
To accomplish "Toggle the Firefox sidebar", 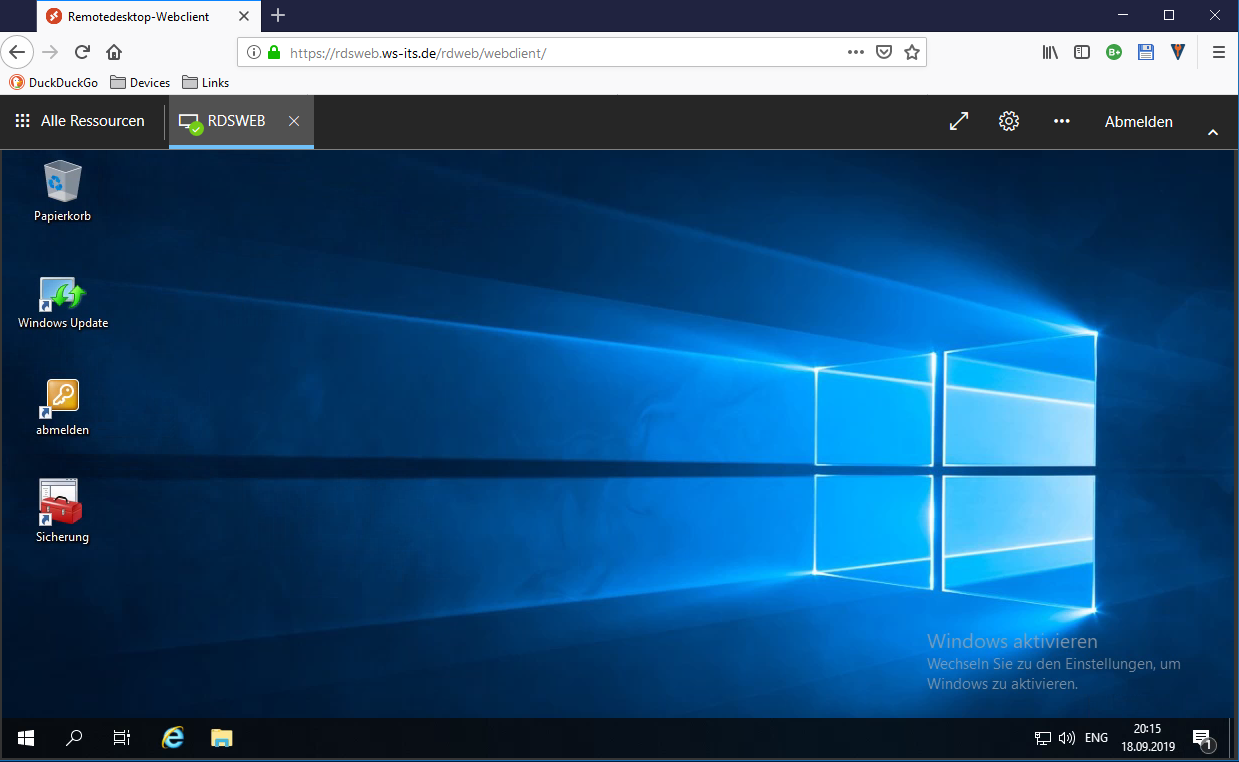I will [x=1082, y=53].
